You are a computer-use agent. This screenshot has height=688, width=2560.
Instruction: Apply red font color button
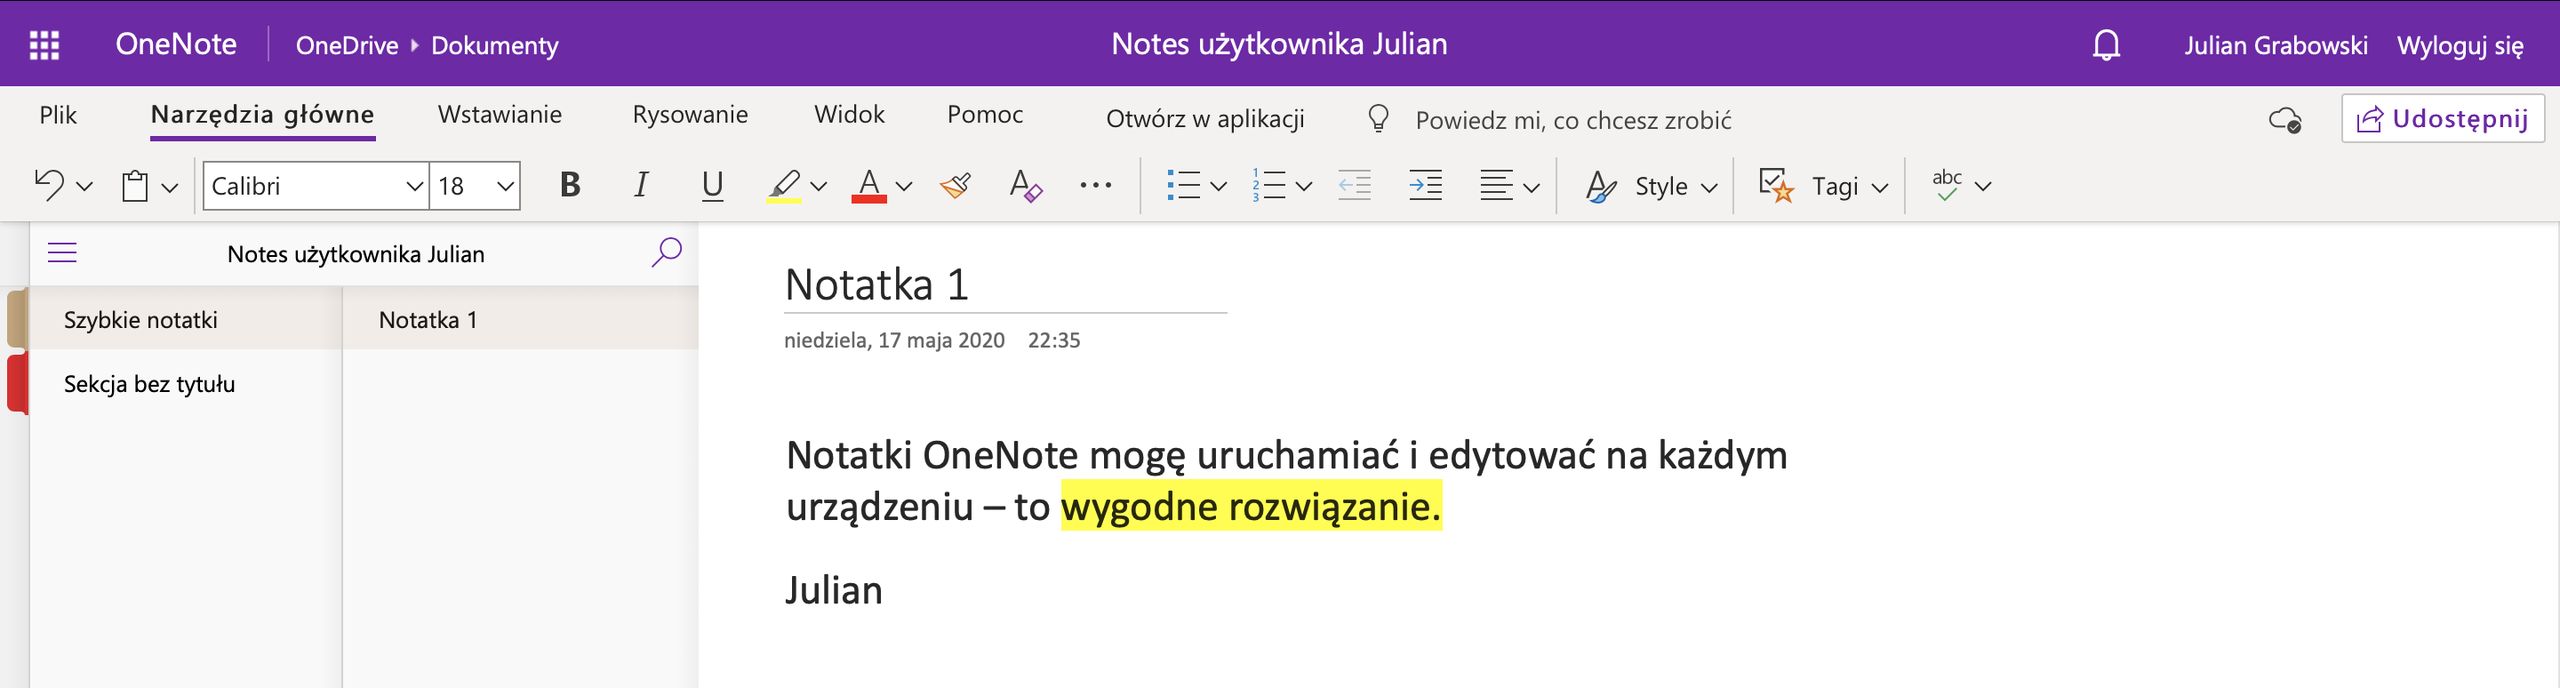pyautogui.click(x=869, y=185)
